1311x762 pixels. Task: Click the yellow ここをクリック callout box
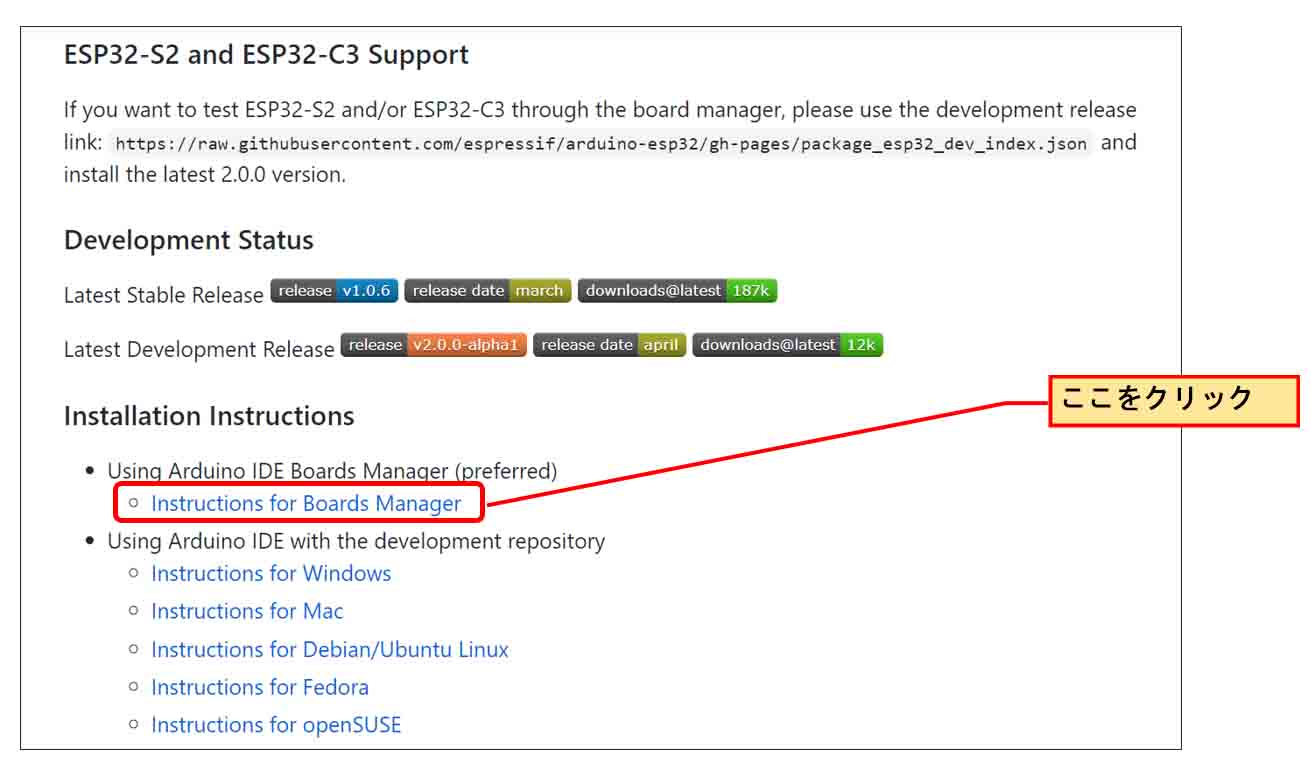pyautogui.click(x=1173, y=401)
